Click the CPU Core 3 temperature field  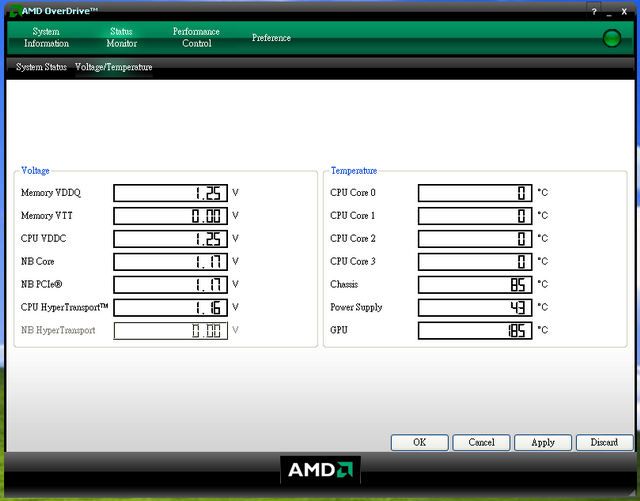click(x=475, y=262)
